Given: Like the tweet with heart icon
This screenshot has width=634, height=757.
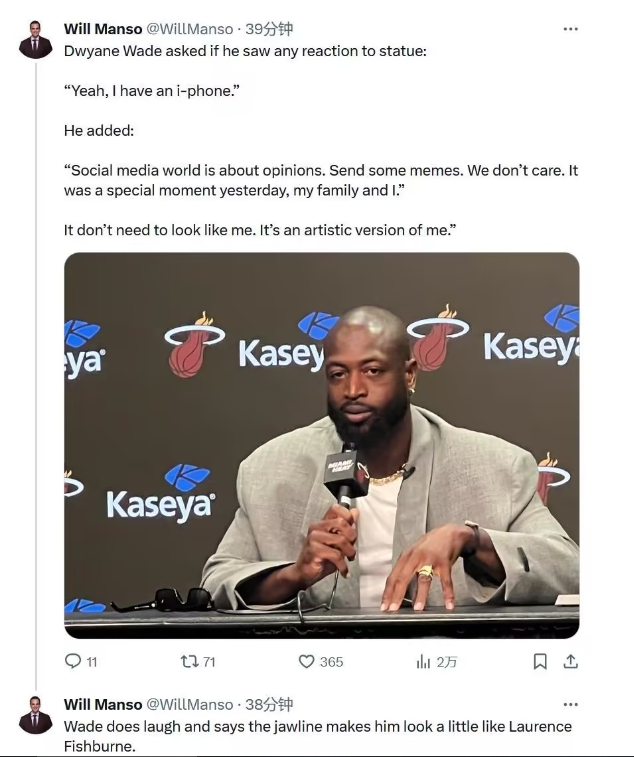Looking at the screenshot, I should pyautogui.click(x=307, y=661).
